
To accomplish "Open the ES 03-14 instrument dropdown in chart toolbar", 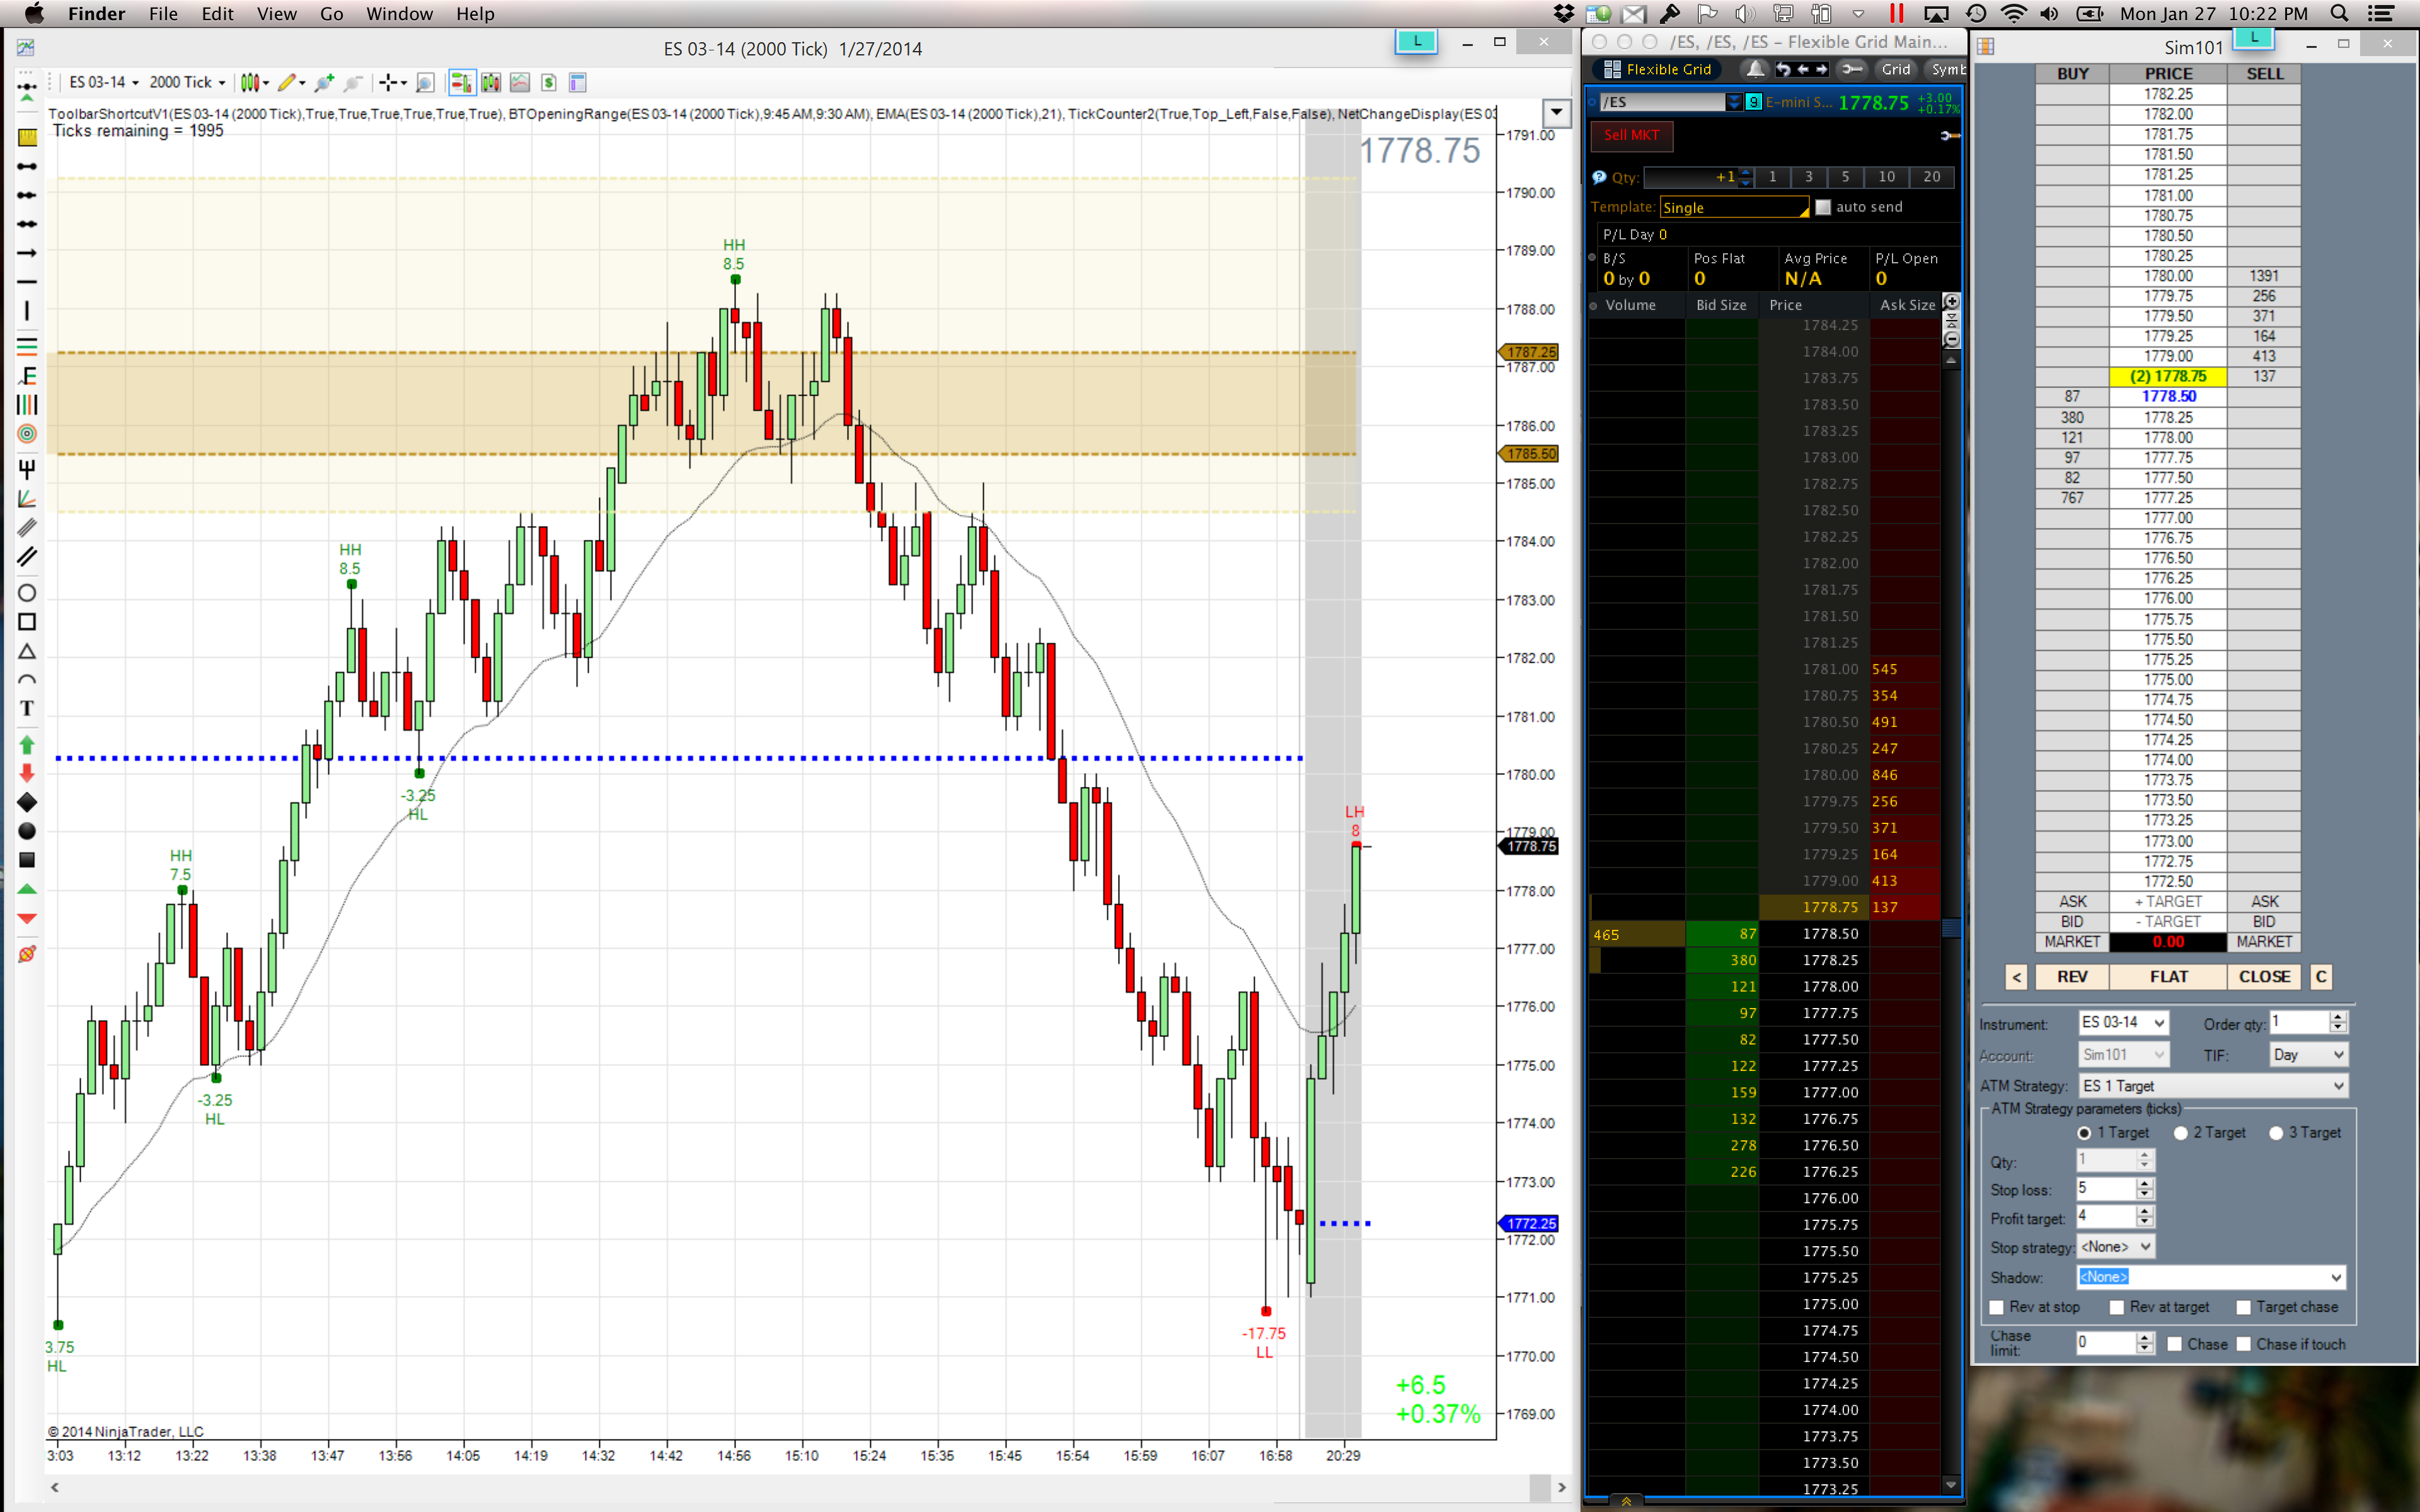I will tap(104, 83).
